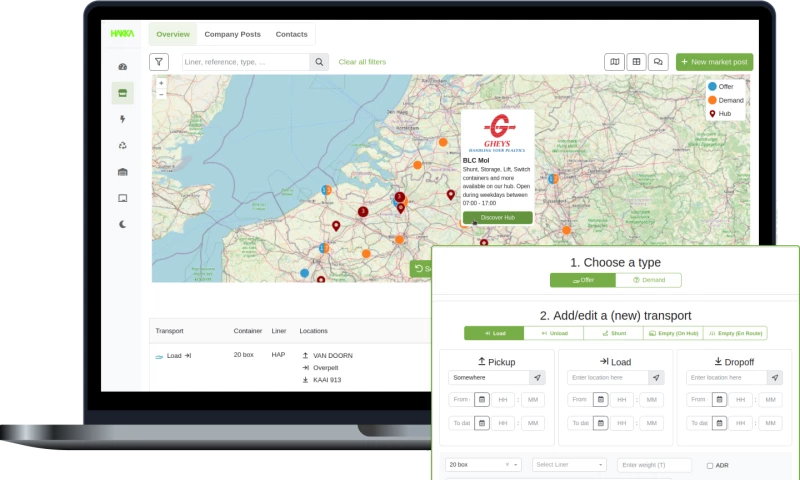800x480 pixels.
Task: Select the Empty (En Route) tab
Action: point(735,333)
